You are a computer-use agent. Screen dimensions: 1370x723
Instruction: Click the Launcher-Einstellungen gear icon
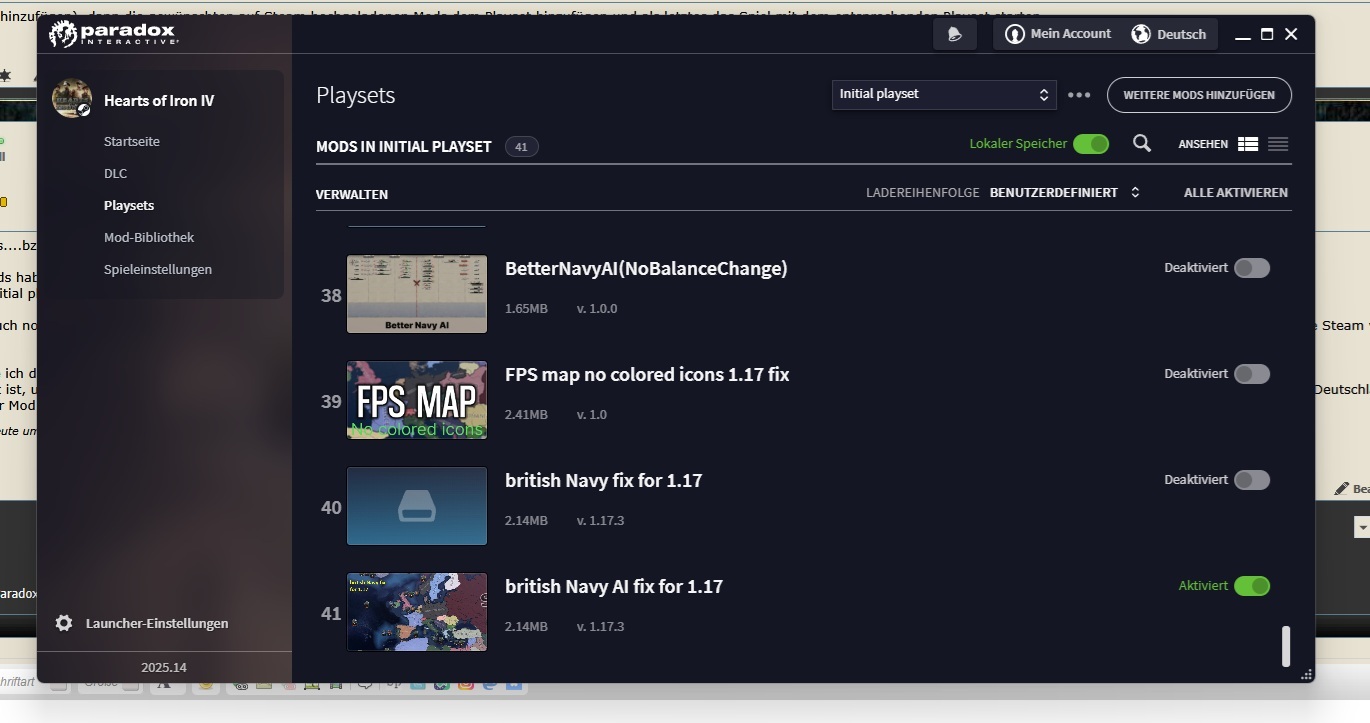[64, 623]
